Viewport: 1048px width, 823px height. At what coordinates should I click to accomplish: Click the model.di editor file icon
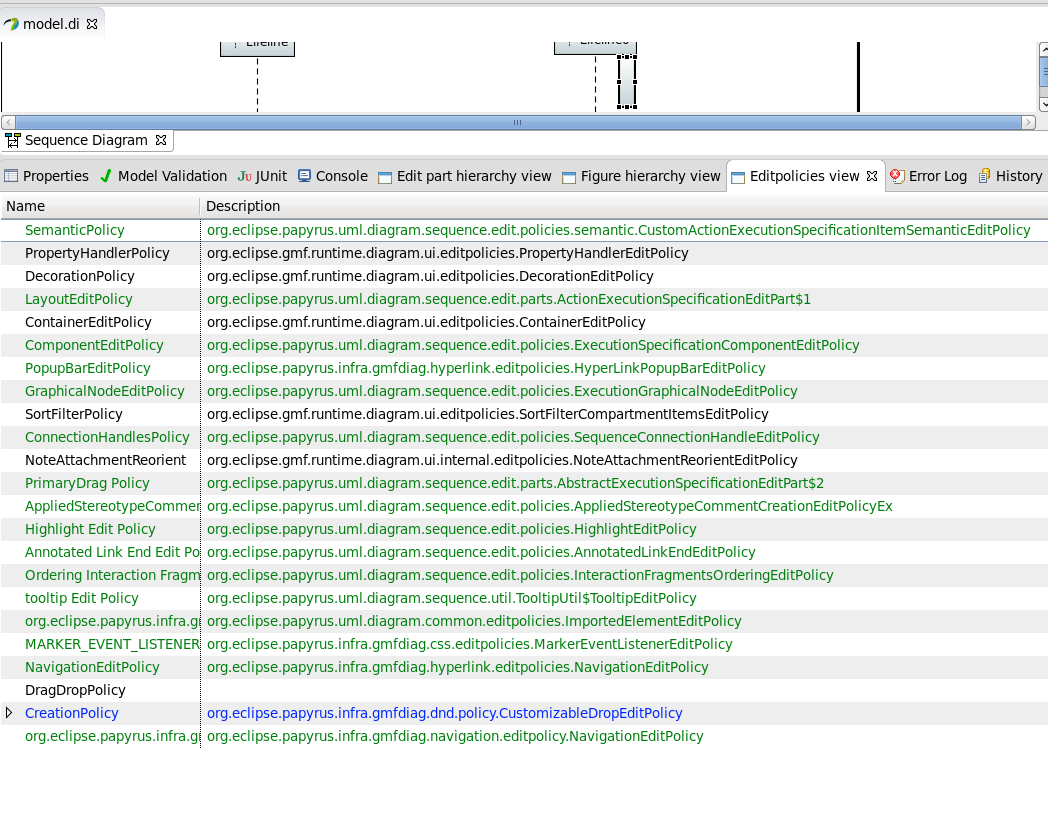coord(11,24)
